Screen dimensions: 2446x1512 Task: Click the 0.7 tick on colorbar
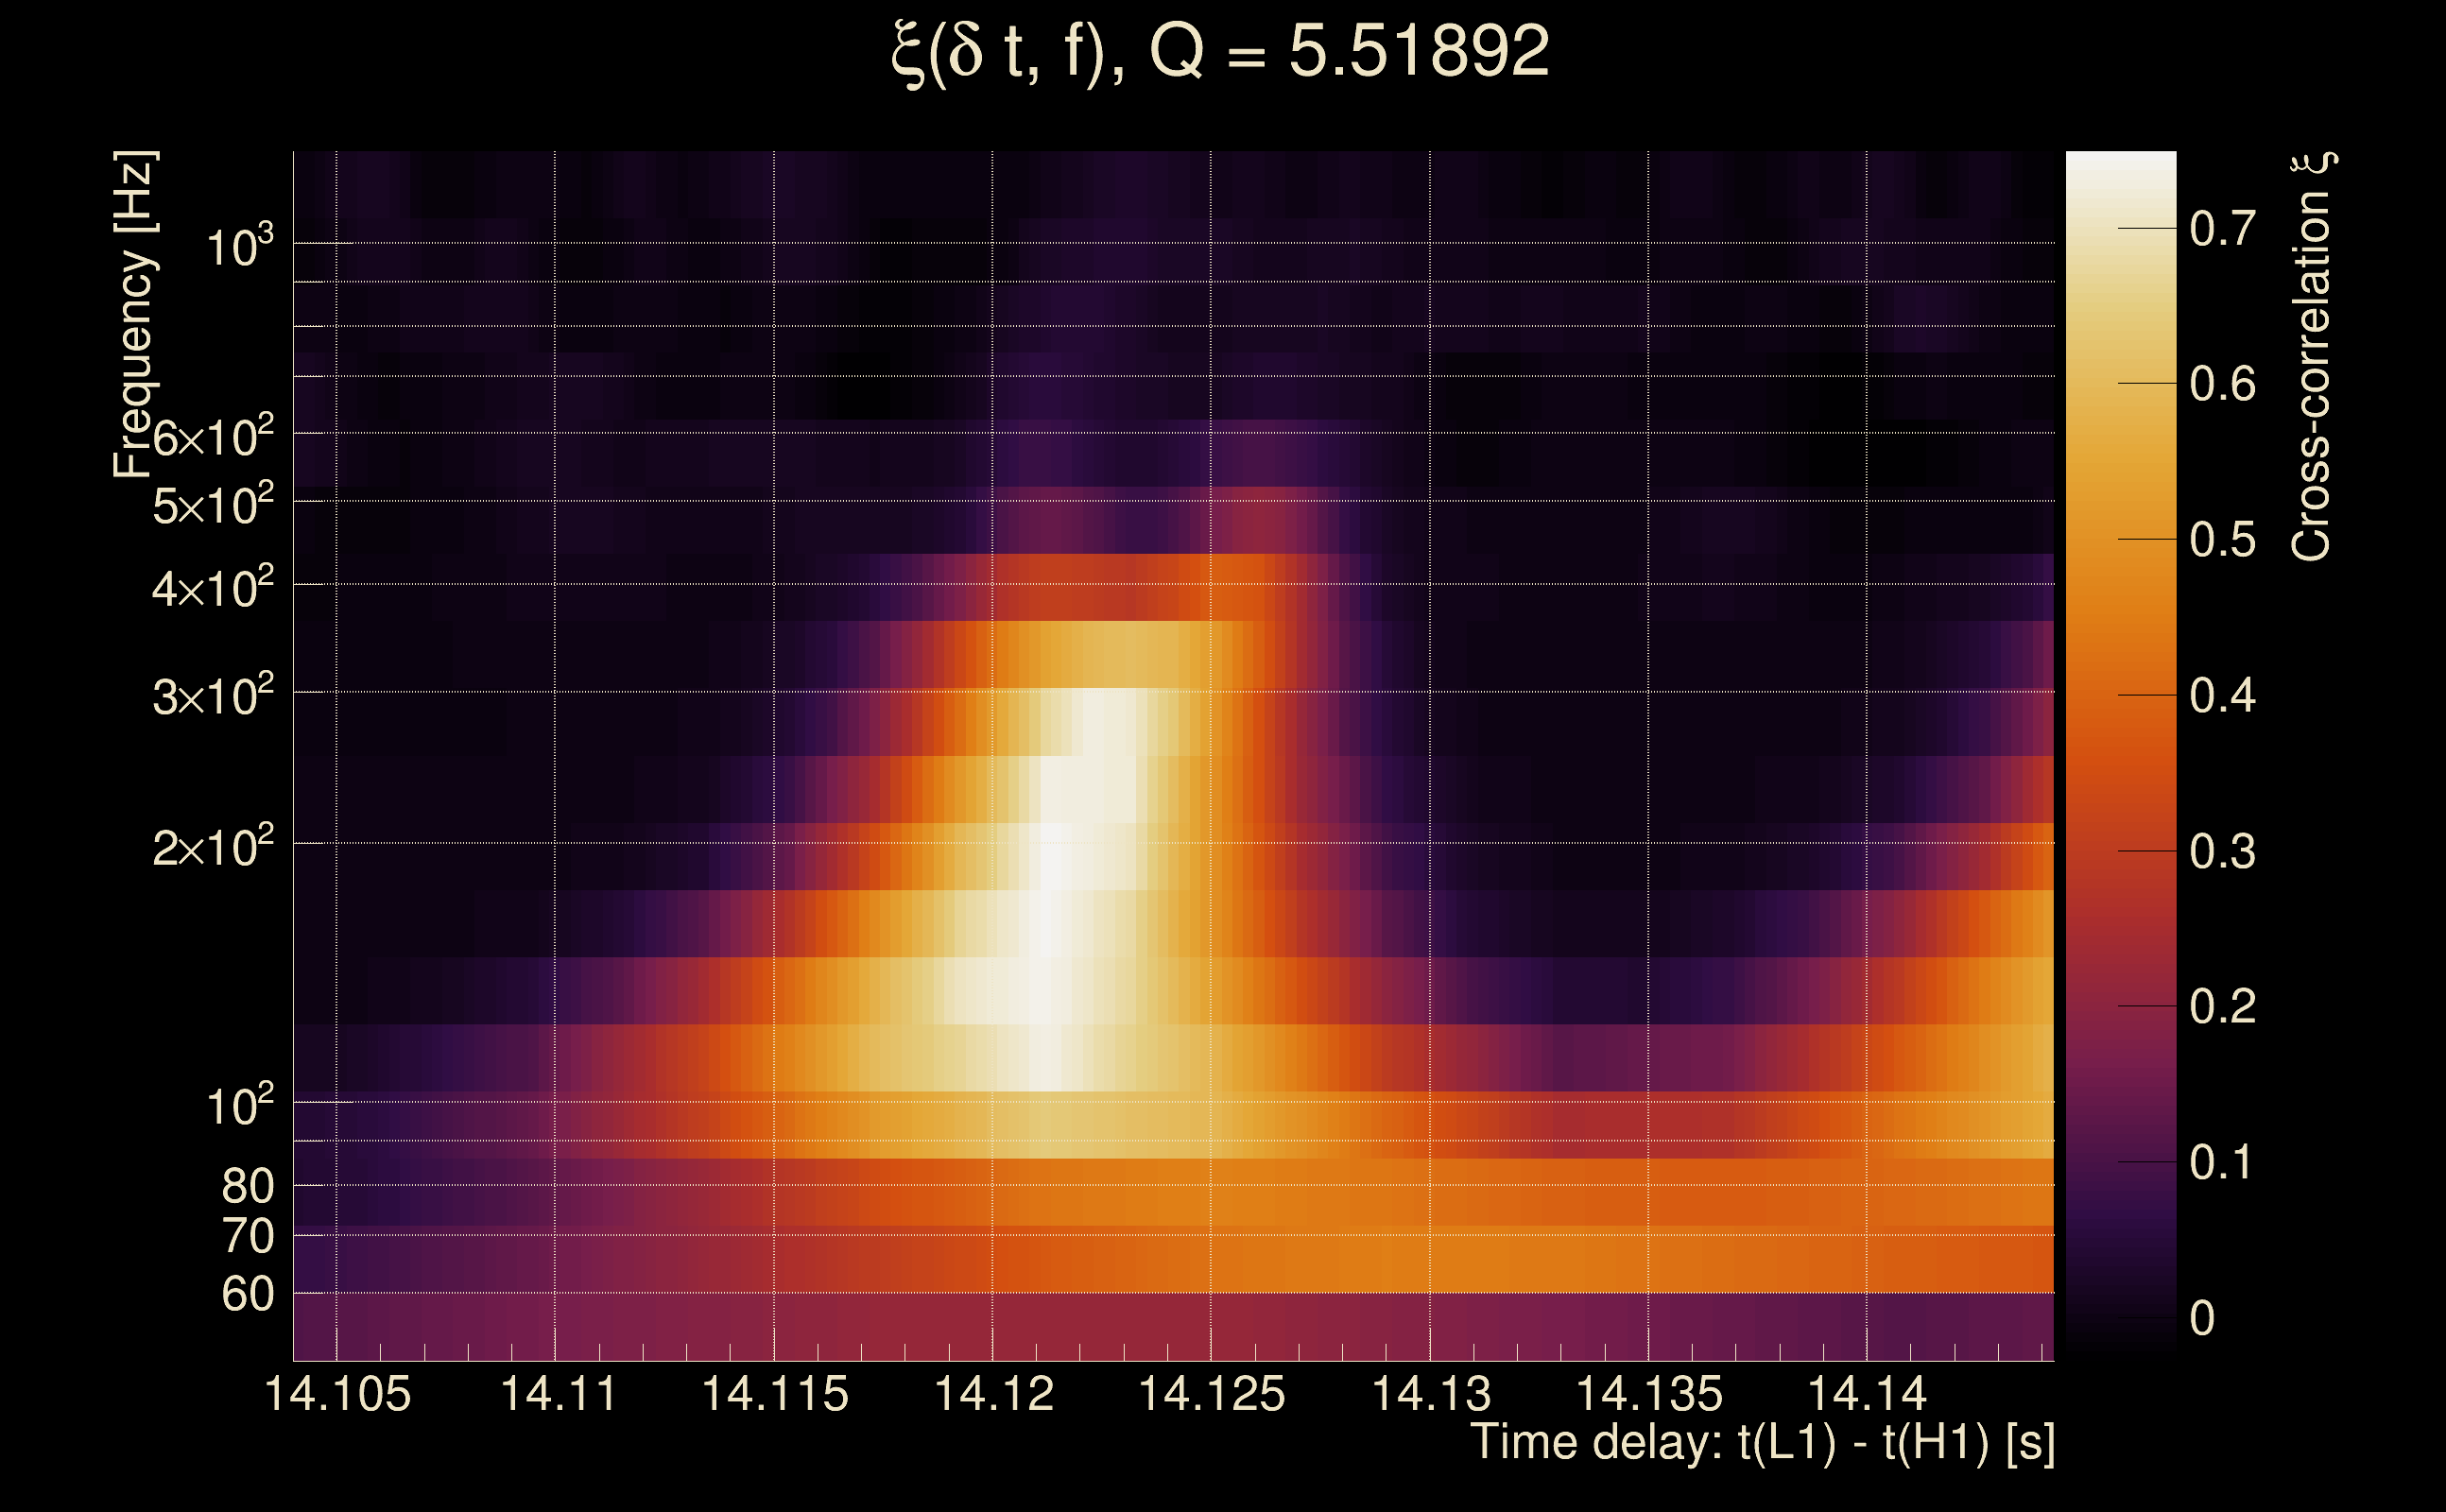click(x=2222, y=229)
